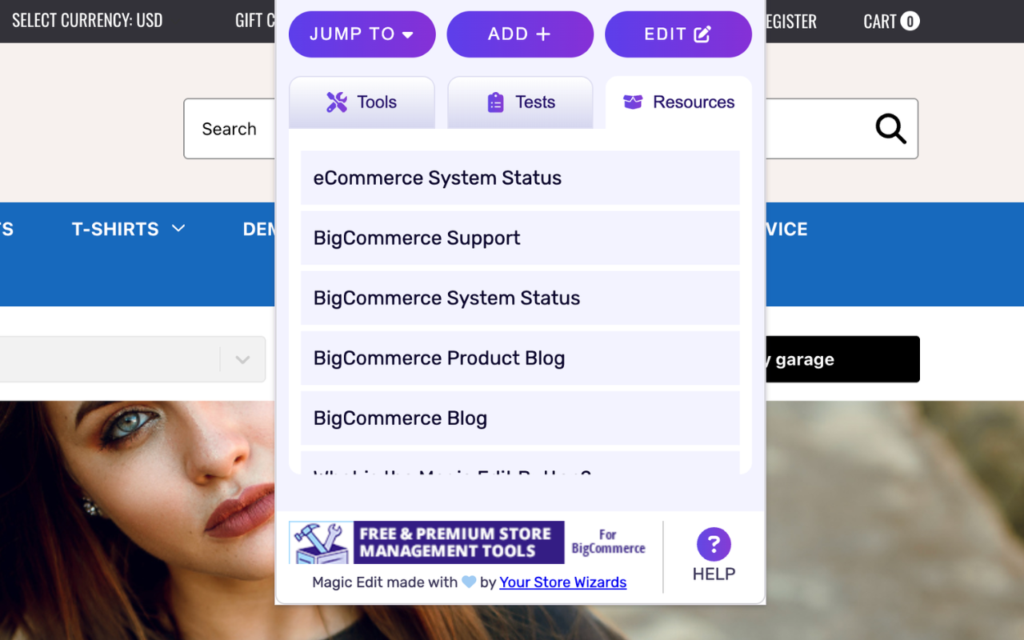Open HELP via the question mark icon

(714, 543)
